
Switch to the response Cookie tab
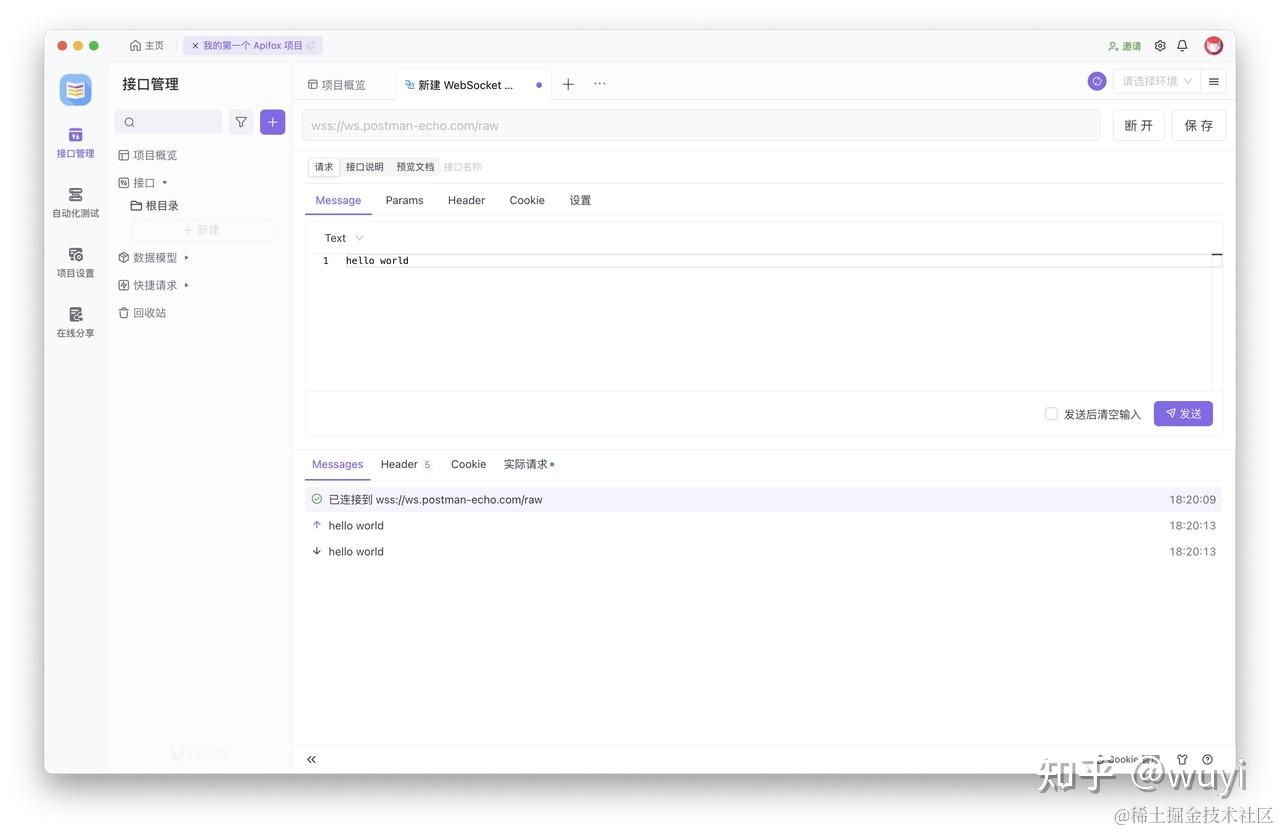click(468, 464)
